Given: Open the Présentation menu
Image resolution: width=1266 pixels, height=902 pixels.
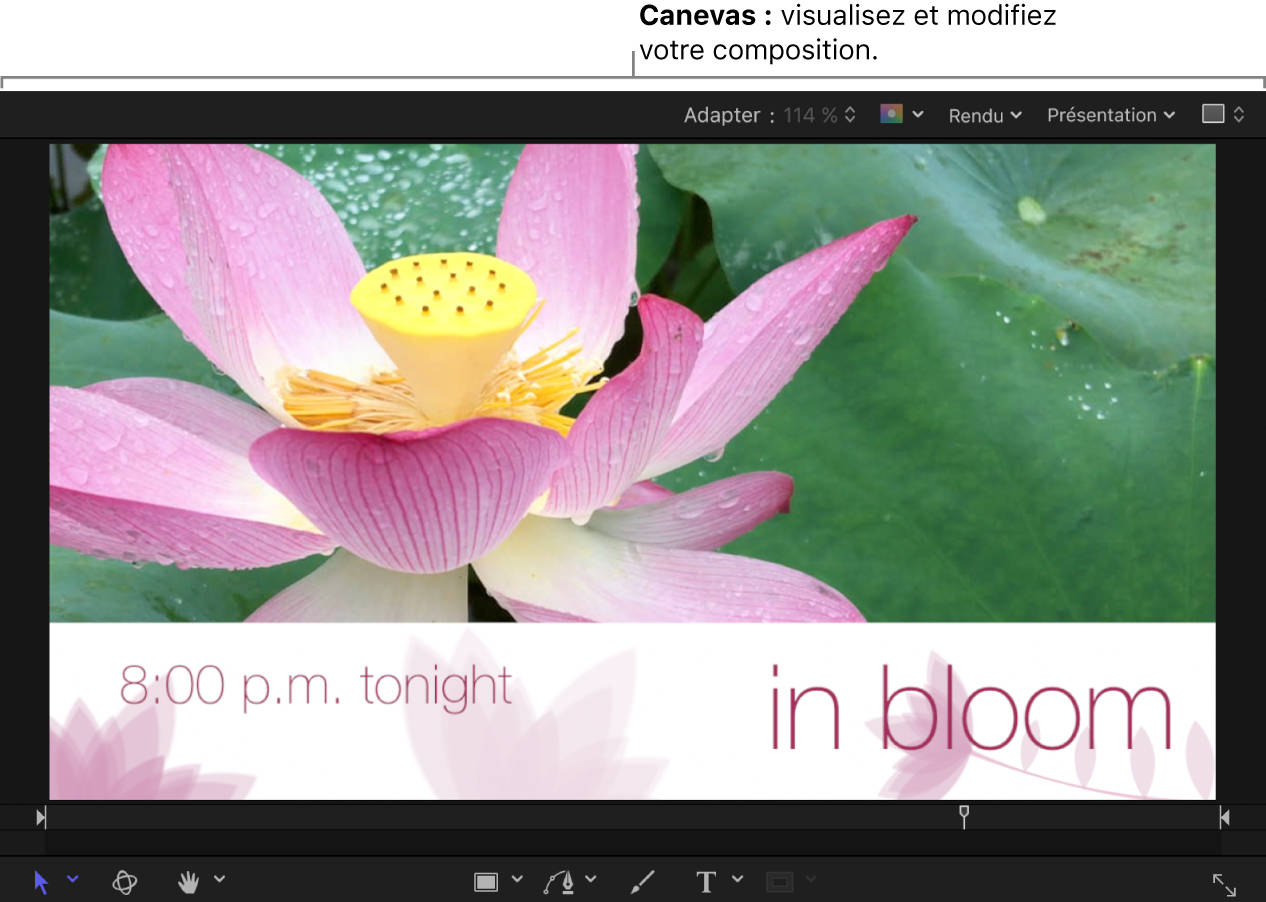Looking at the screenshot, I should (1110, 115).
